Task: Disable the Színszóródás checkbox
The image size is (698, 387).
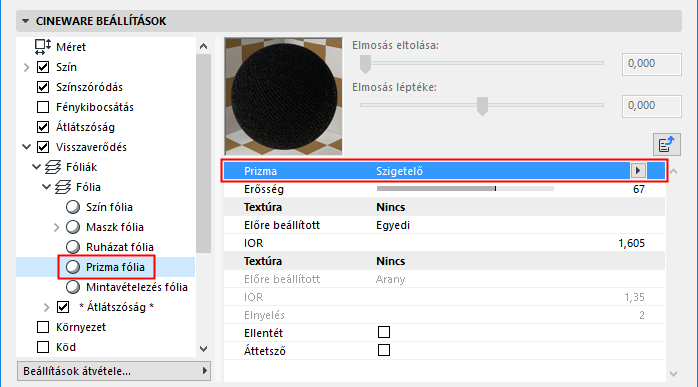Action: click(43, 87)
